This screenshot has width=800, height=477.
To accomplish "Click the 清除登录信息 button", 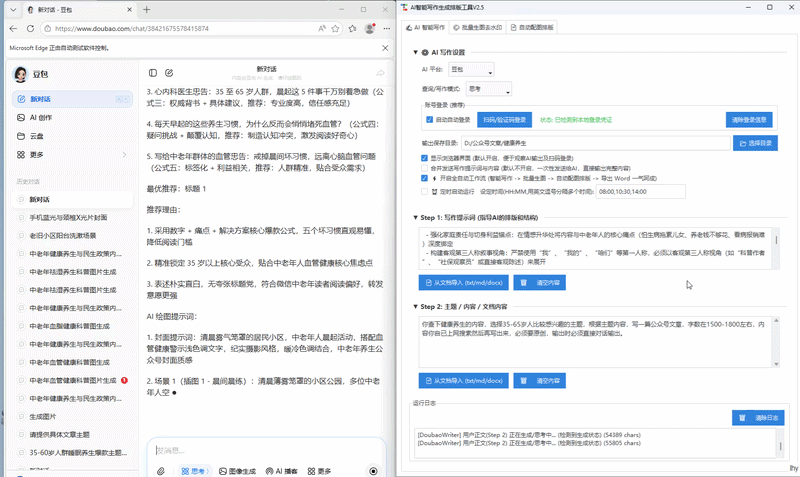I will pos(749,120).
